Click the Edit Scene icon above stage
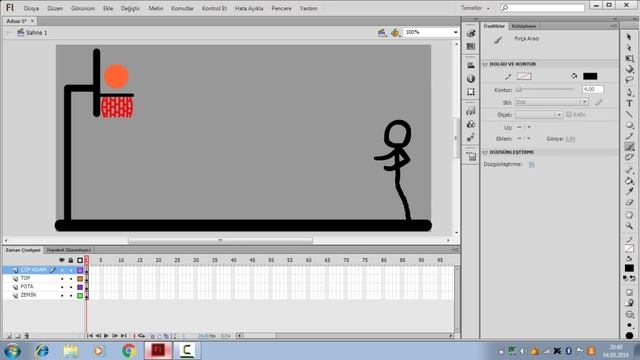The image size is (640, 360). pos(382,33)
